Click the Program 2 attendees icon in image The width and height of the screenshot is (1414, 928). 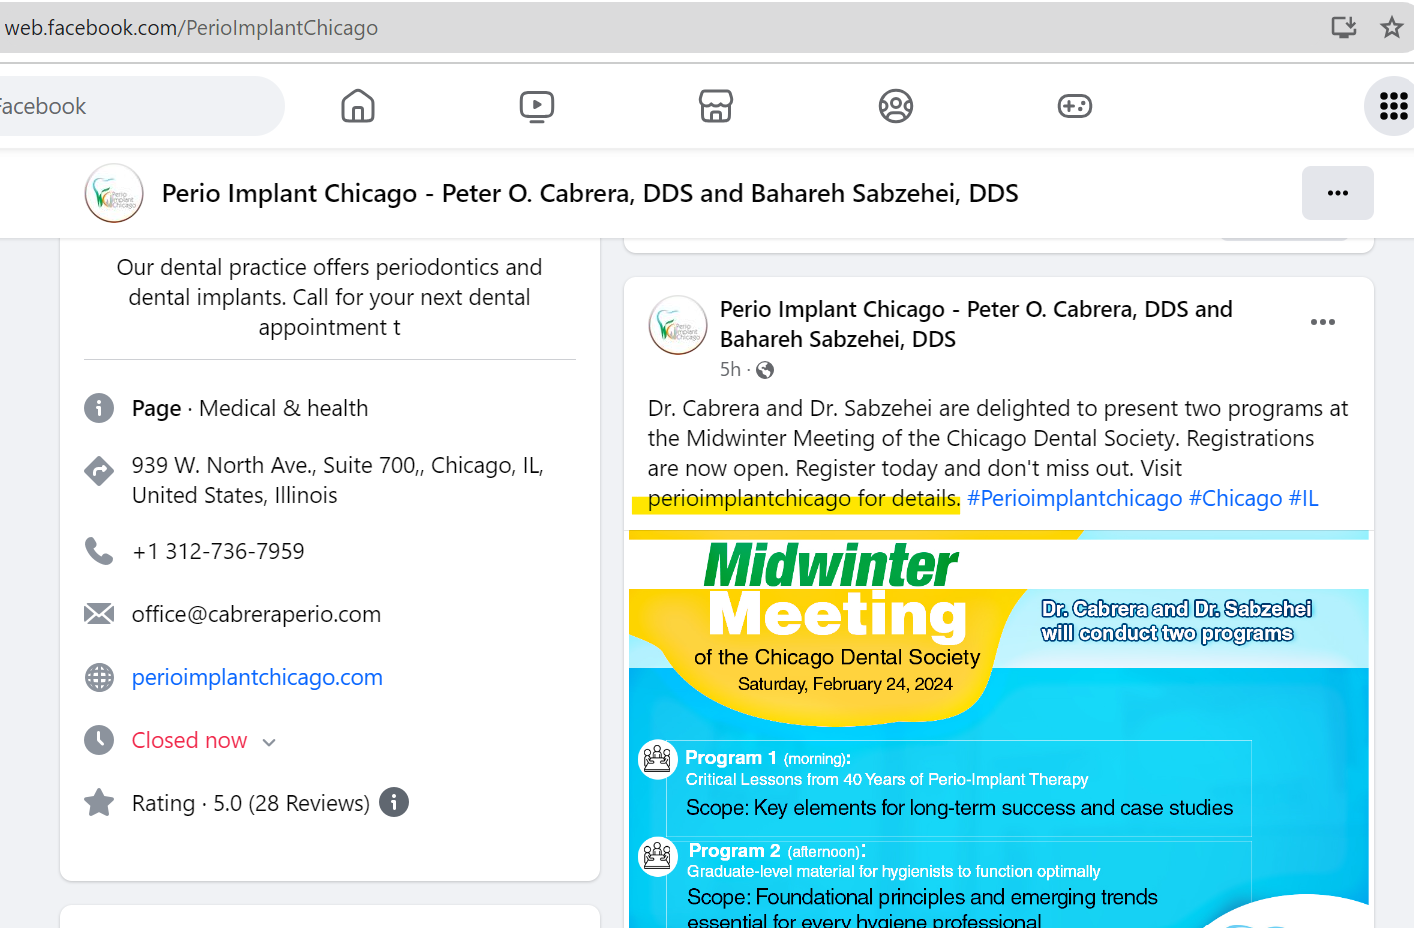tap(658, 856)
